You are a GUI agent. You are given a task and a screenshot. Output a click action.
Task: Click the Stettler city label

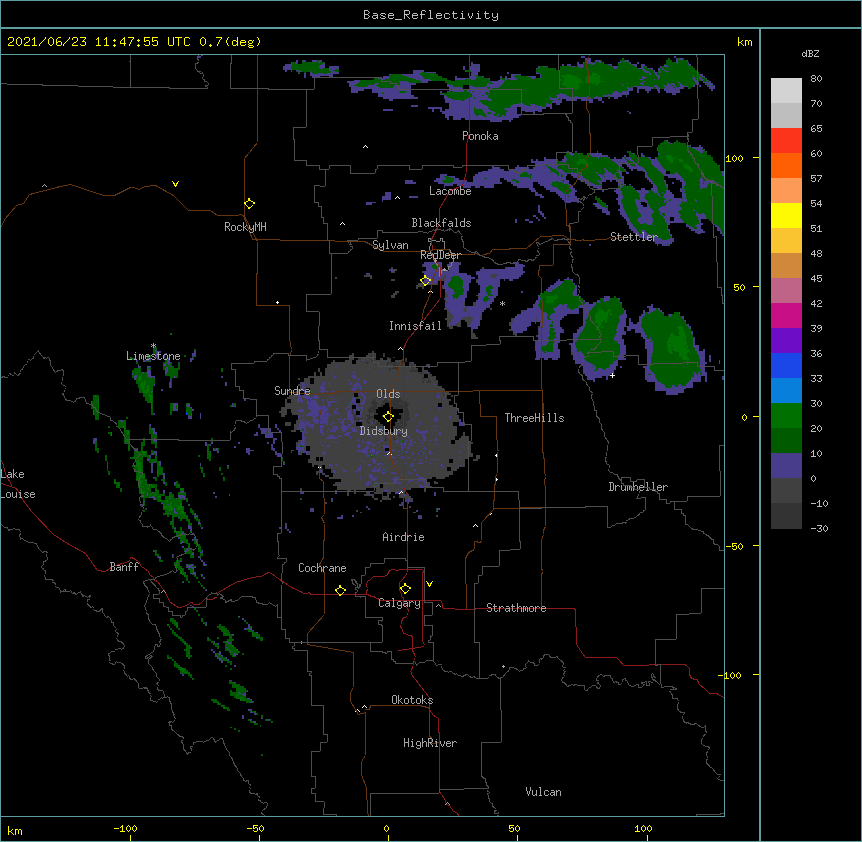tap(634, 237)
